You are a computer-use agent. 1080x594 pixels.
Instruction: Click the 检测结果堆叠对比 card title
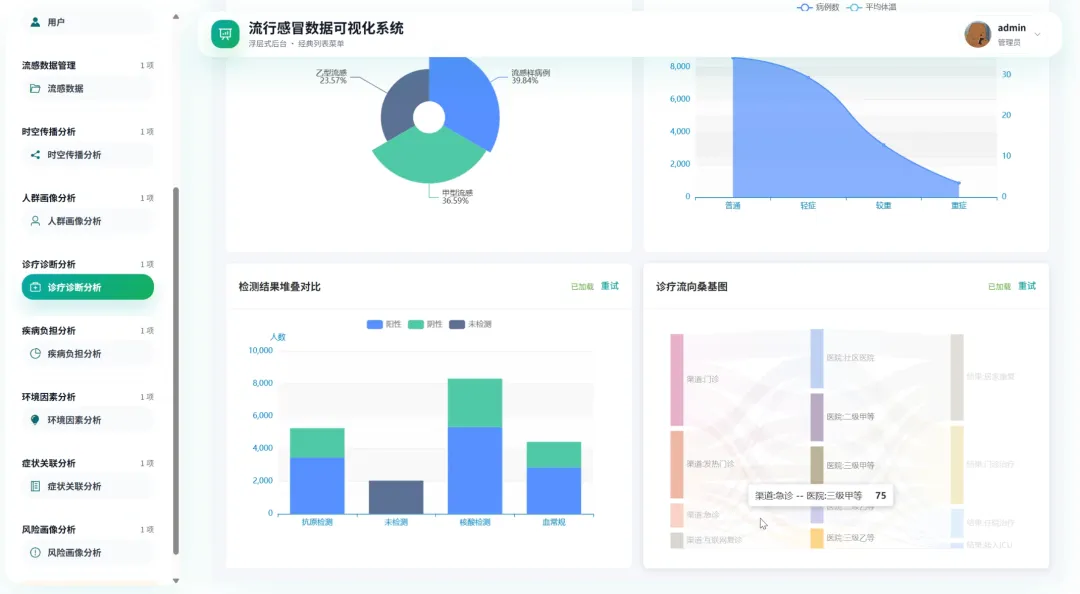pyautogui.click(x=279, y=287)
